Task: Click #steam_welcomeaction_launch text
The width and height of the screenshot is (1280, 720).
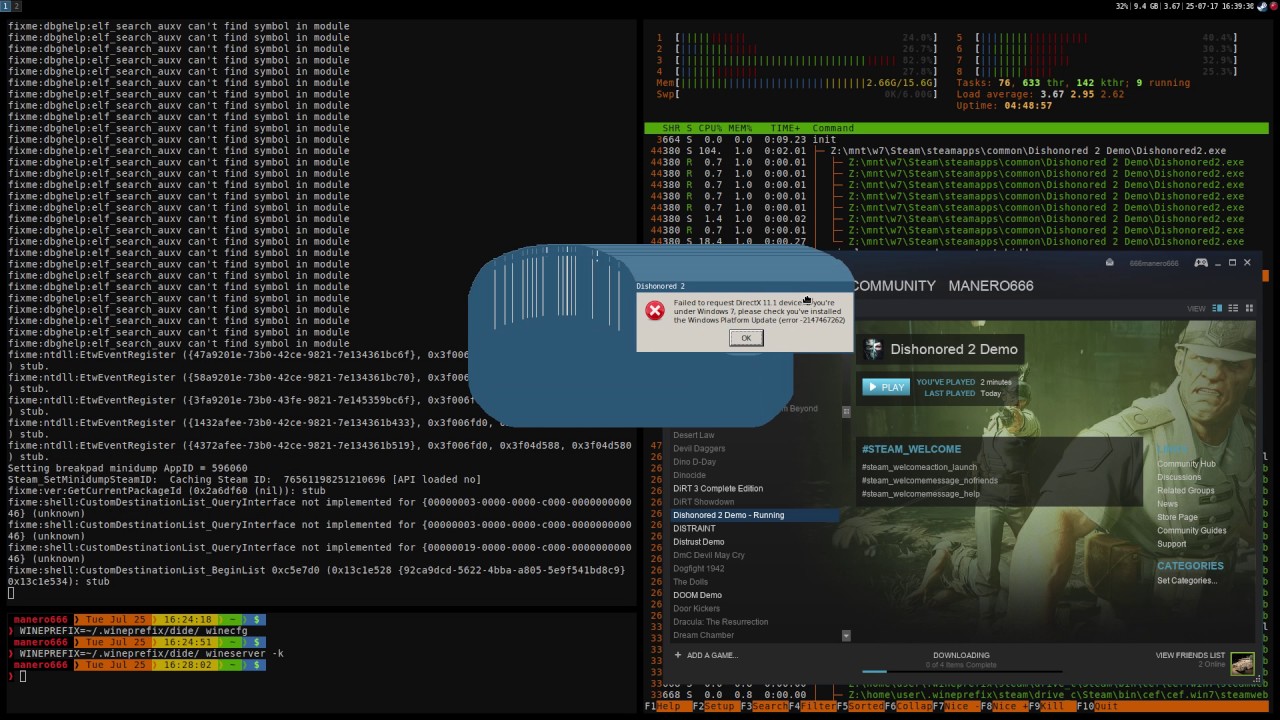Action: pyautogui.click(x=919, y=467)
